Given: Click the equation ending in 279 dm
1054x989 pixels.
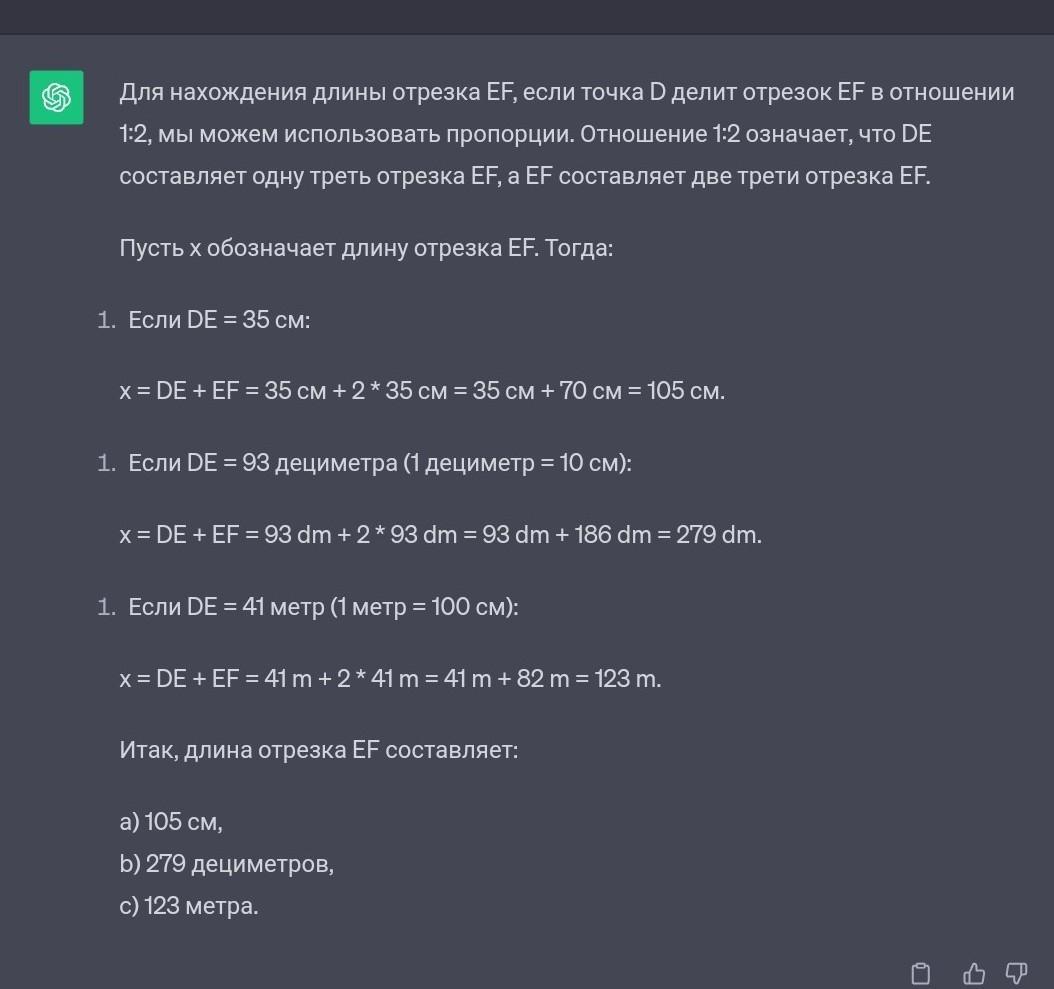Looking at the screenshot, I should click(440, 535).
